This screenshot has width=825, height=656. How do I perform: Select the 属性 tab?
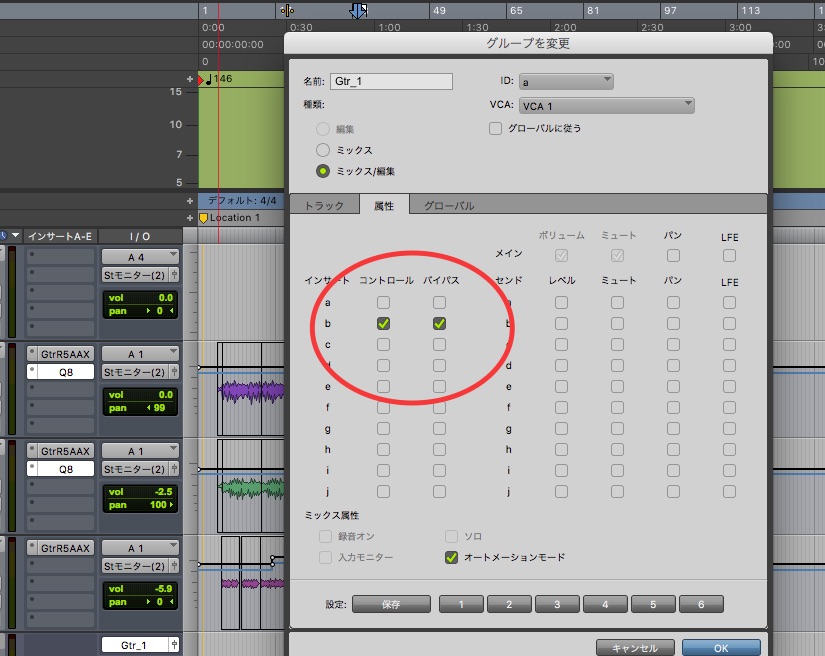[x=384, y=206]
